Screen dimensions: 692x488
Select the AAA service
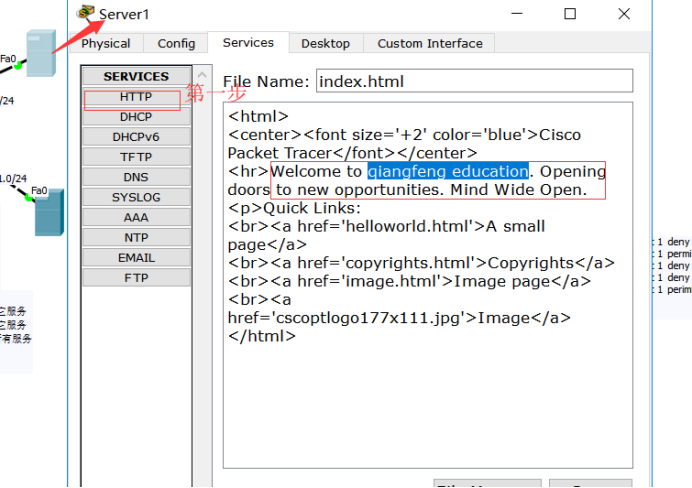tap(136, 218)
